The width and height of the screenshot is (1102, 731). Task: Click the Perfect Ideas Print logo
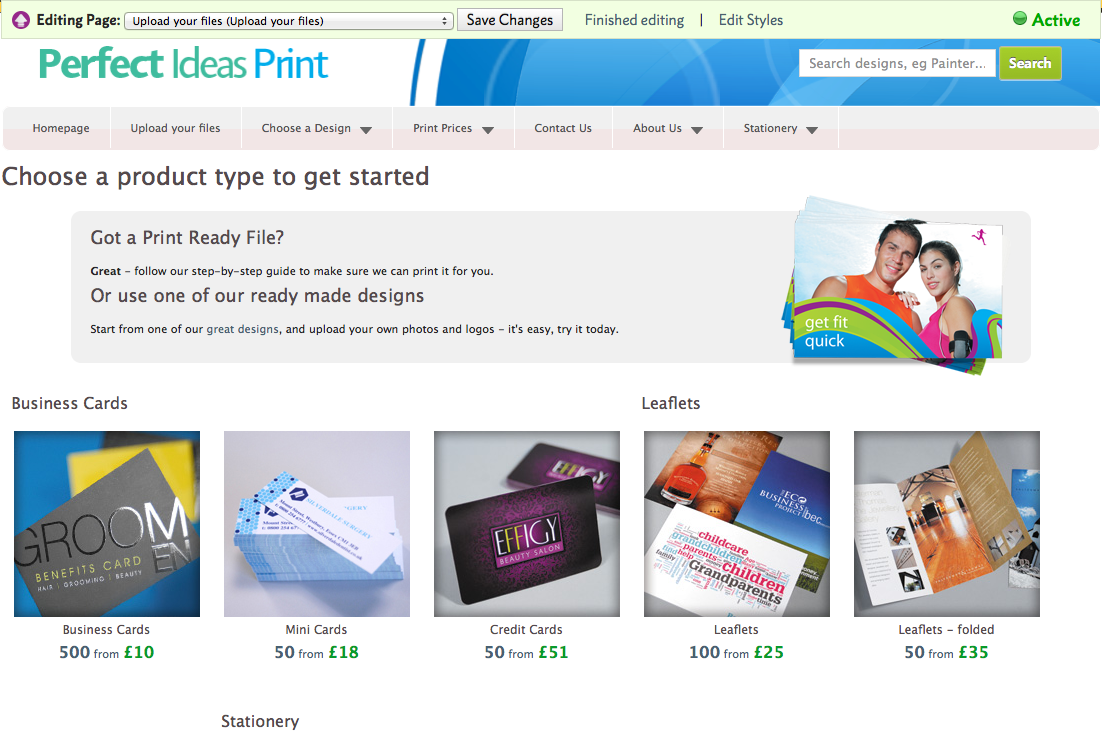point(183,64)
